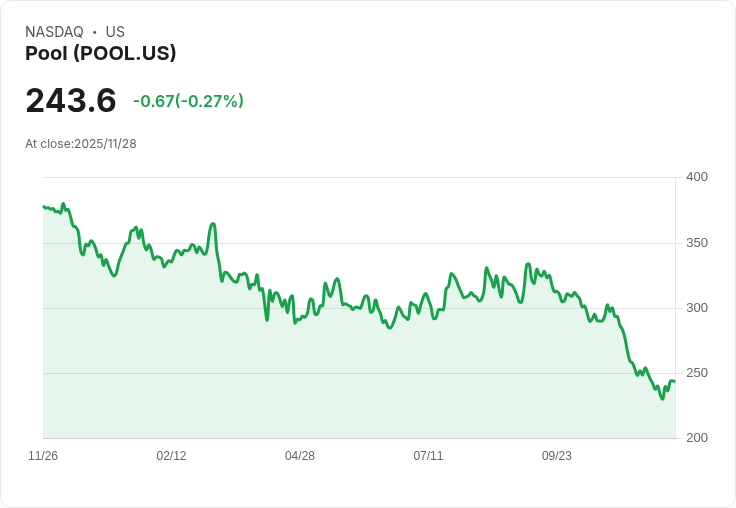The width and height of the screenshot is (736, 508).
Task: Click the US market label
Action: (x=115, y=32)
